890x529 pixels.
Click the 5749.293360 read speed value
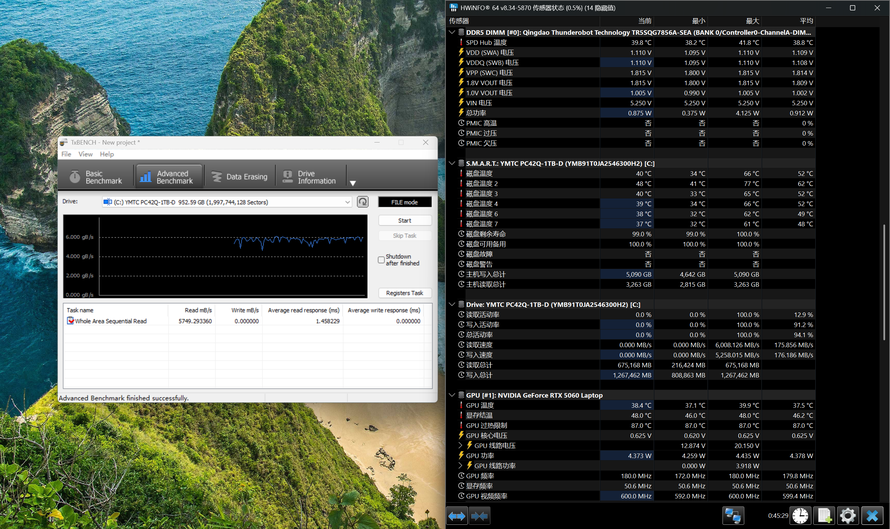point(195,321)
